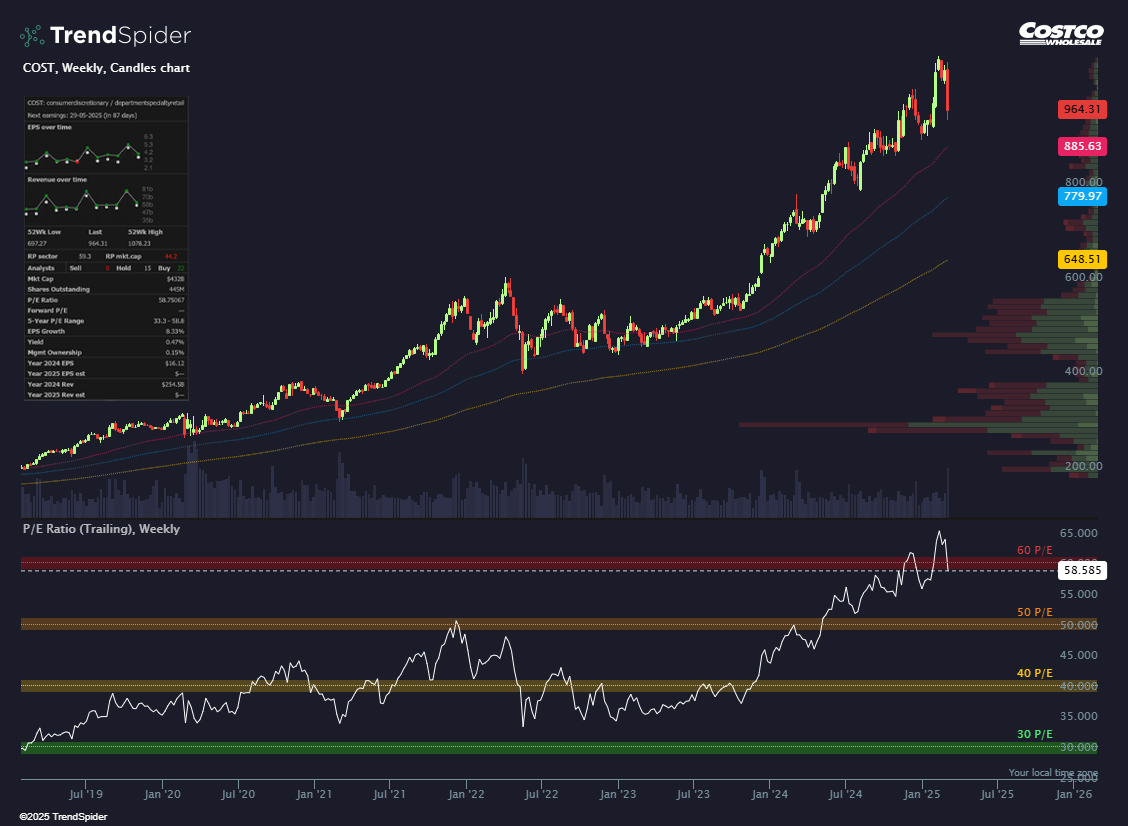This screenshot has height=826, width=1128.
Task: Click the TrendSpider logo icon
Action: coord(32,35)
